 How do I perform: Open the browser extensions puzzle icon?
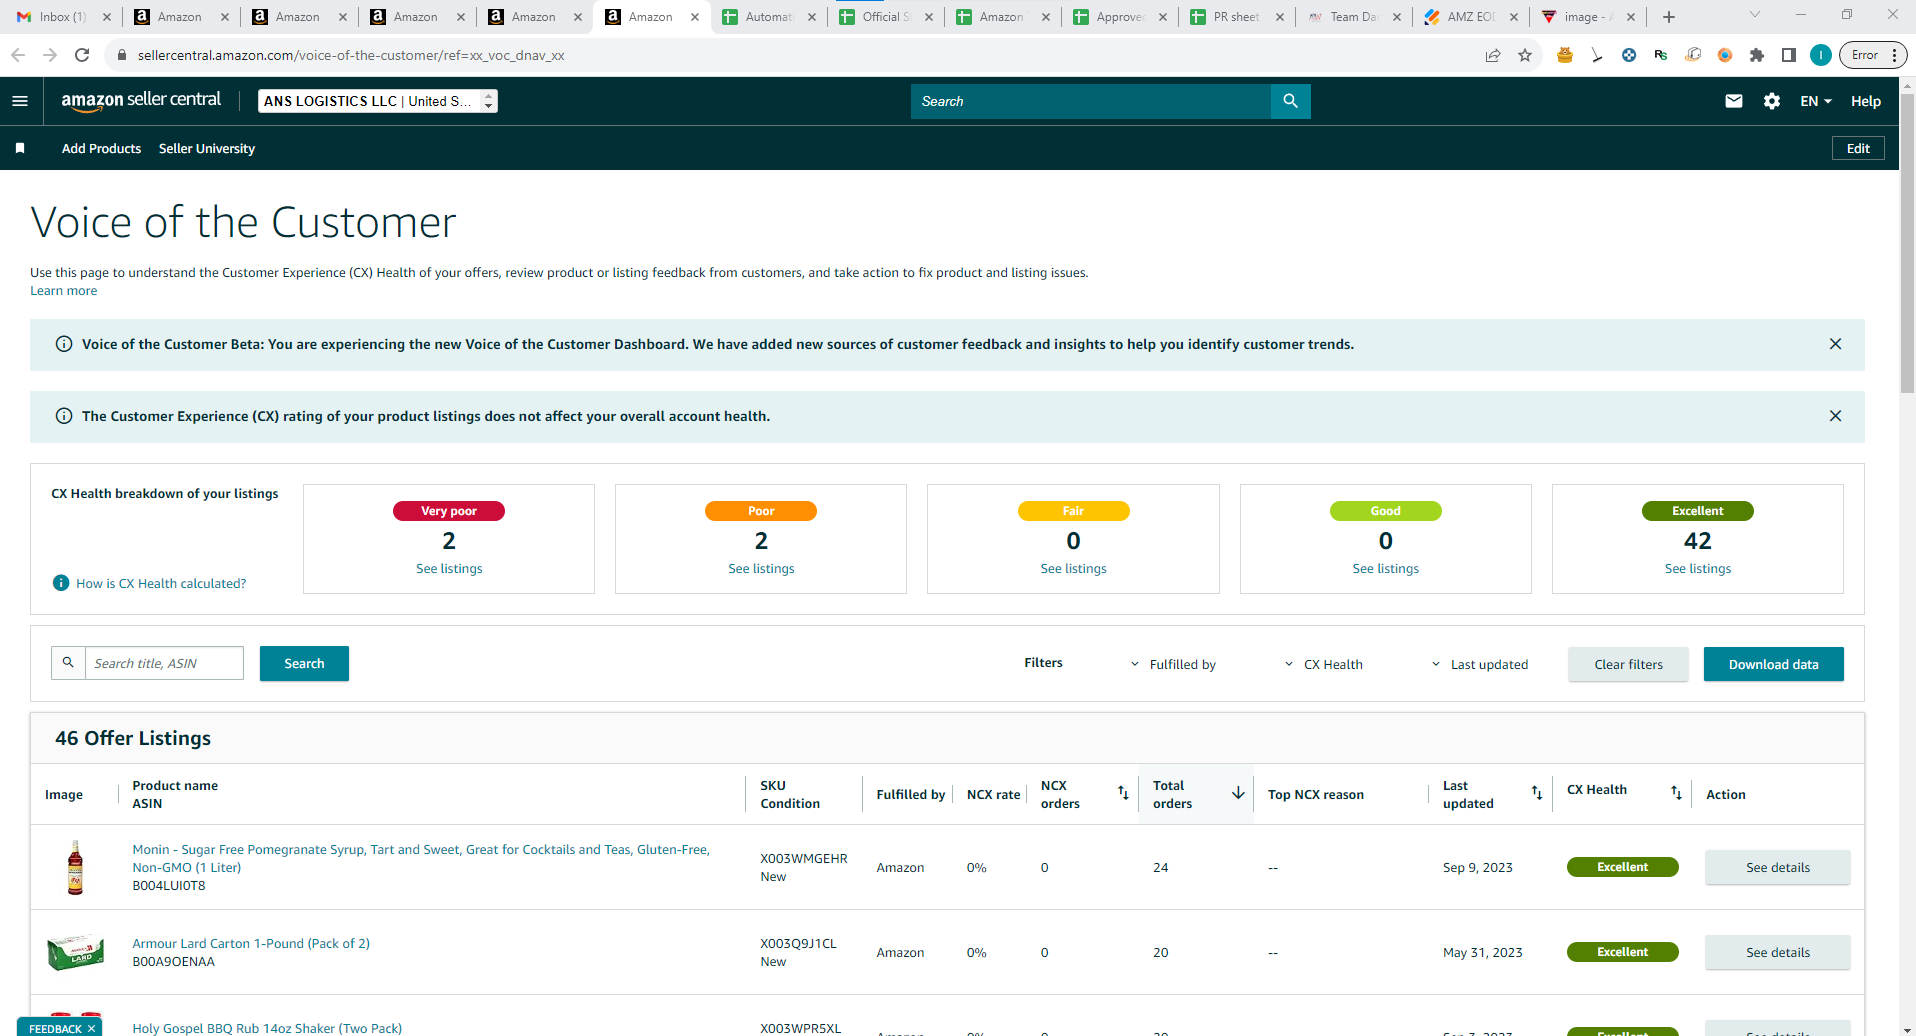(1757, 55)
